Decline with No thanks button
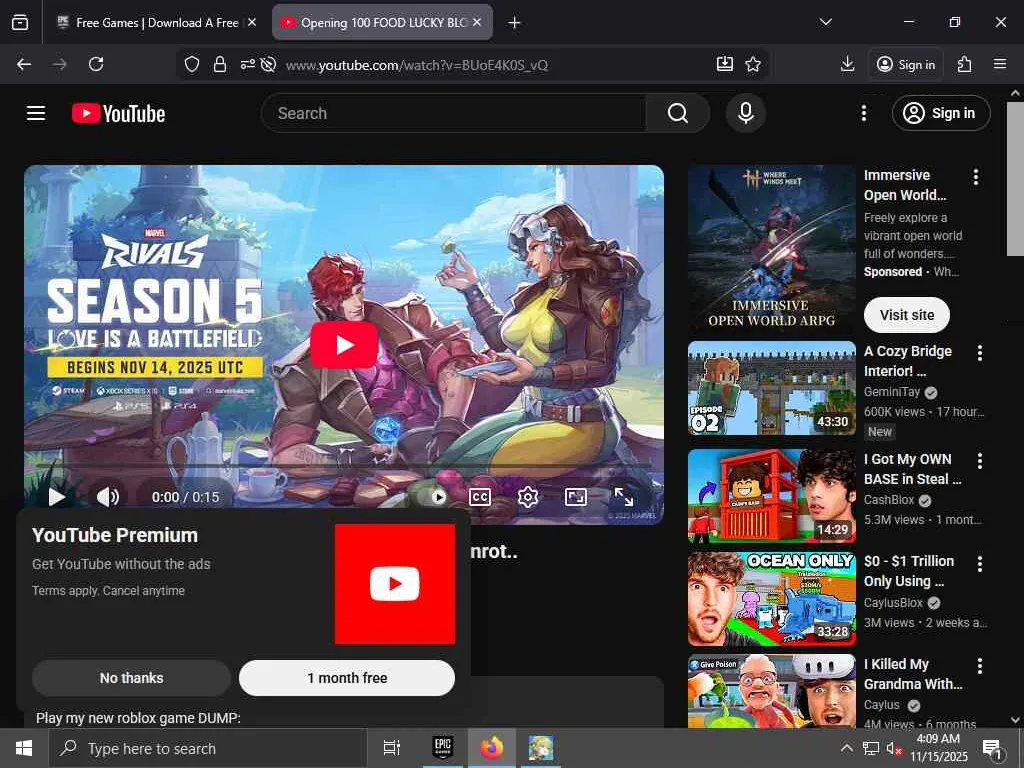 click(x=131, y=678)
